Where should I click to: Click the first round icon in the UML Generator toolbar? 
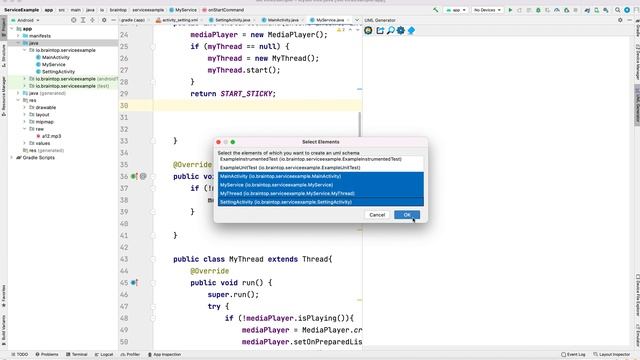point(368,30)
